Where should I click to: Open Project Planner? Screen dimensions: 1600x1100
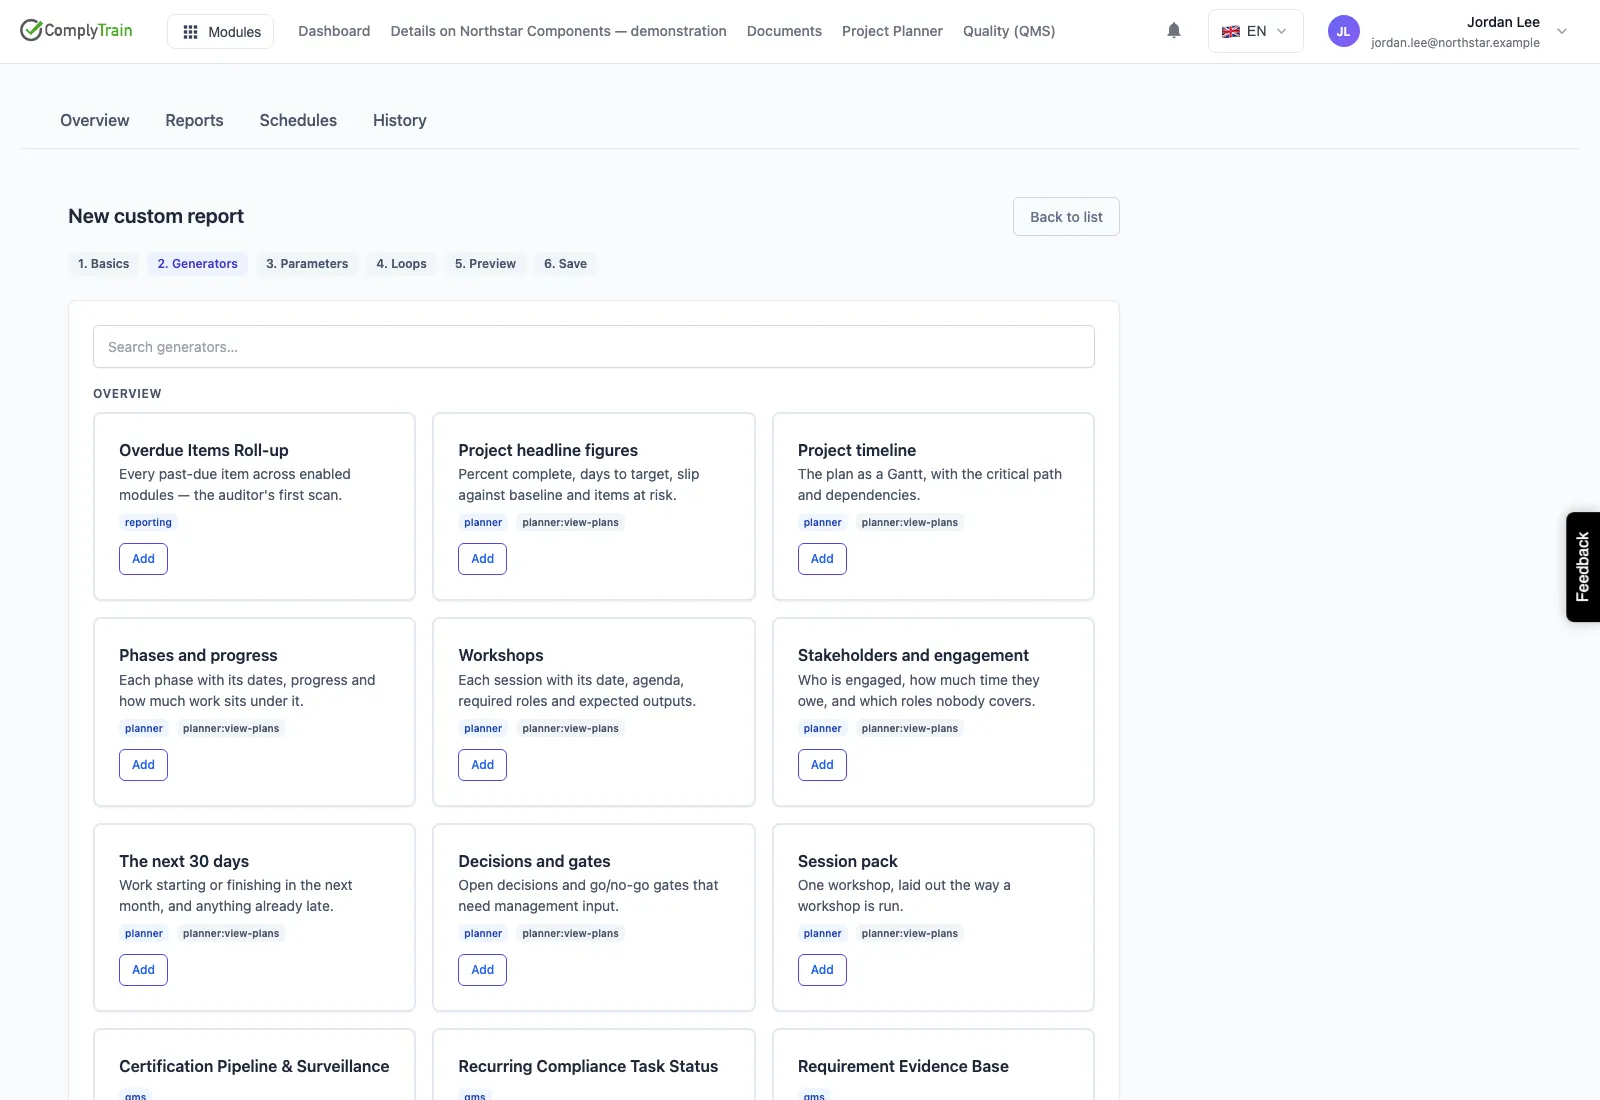892,31
